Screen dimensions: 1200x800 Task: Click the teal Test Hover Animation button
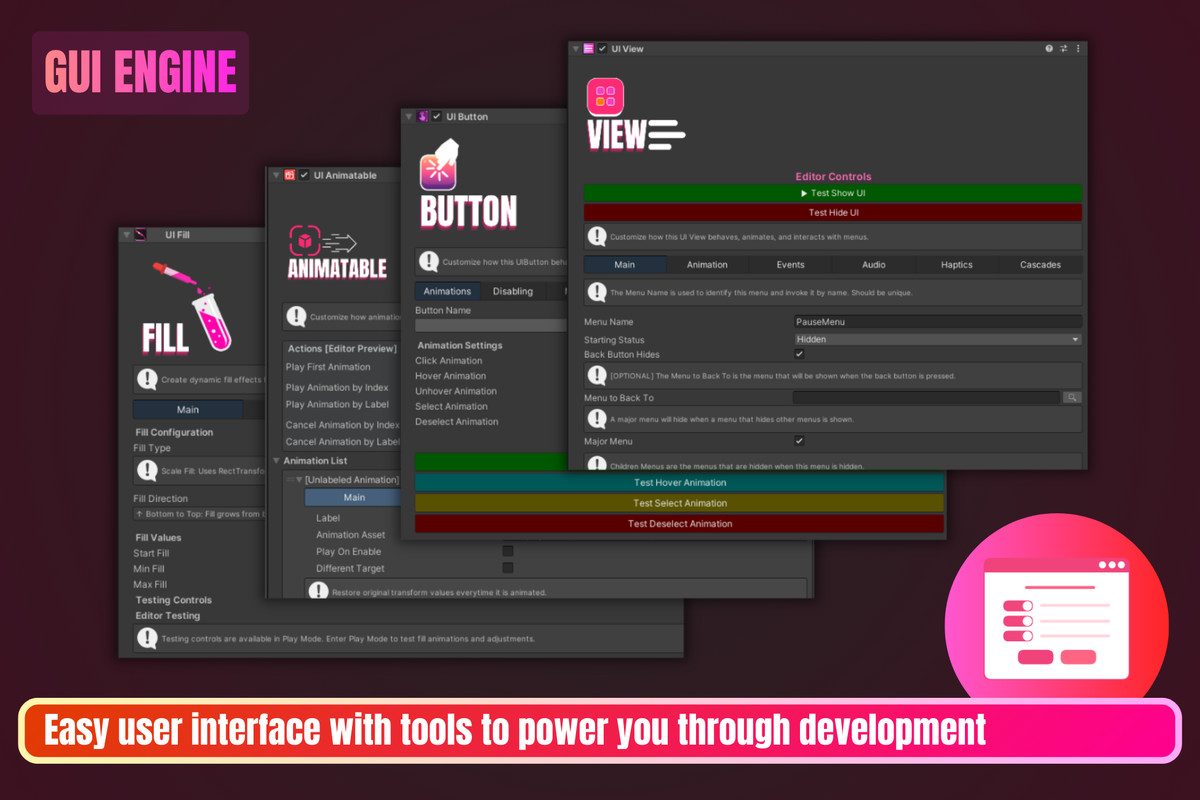click(679, 482)
